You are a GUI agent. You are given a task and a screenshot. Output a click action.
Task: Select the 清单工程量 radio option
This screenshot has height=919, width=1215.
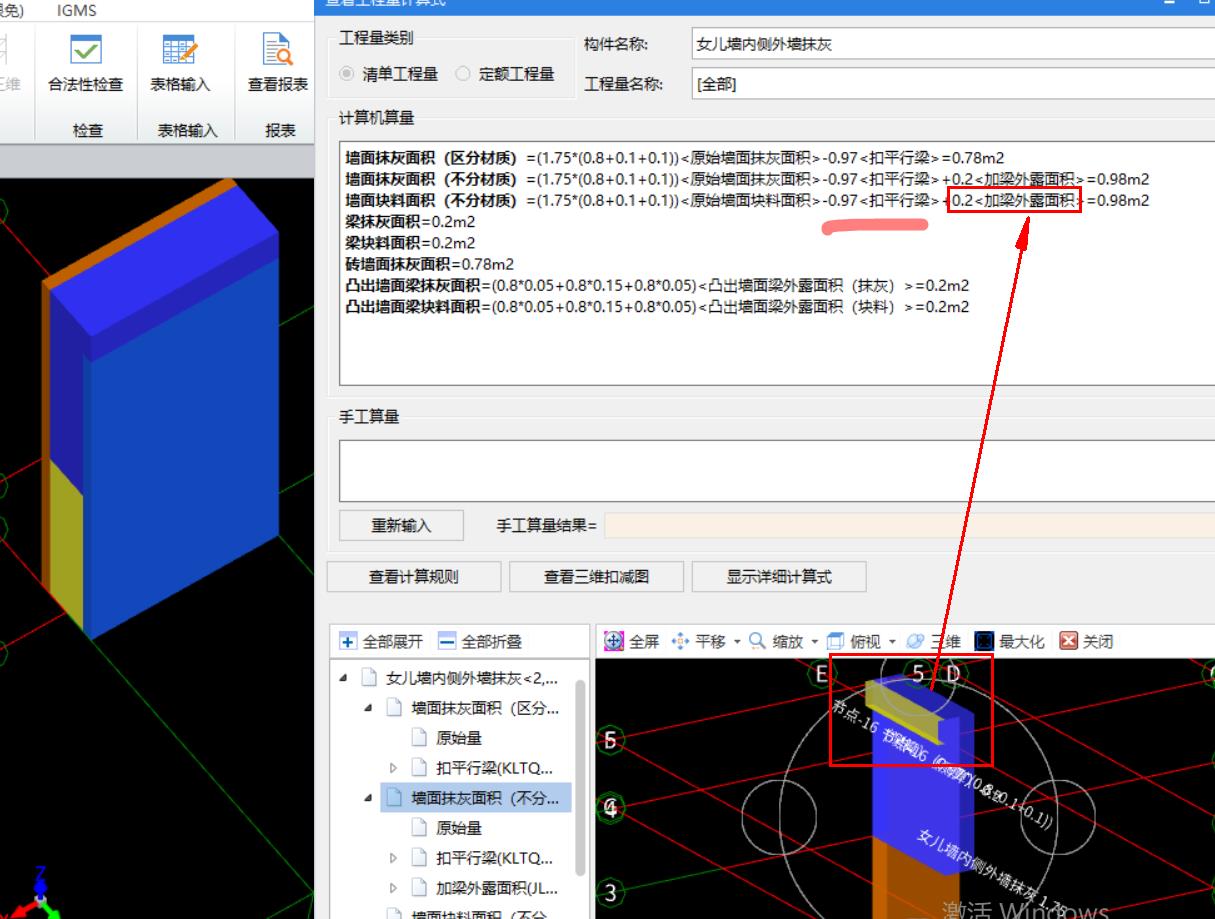(x=346, y=74)
